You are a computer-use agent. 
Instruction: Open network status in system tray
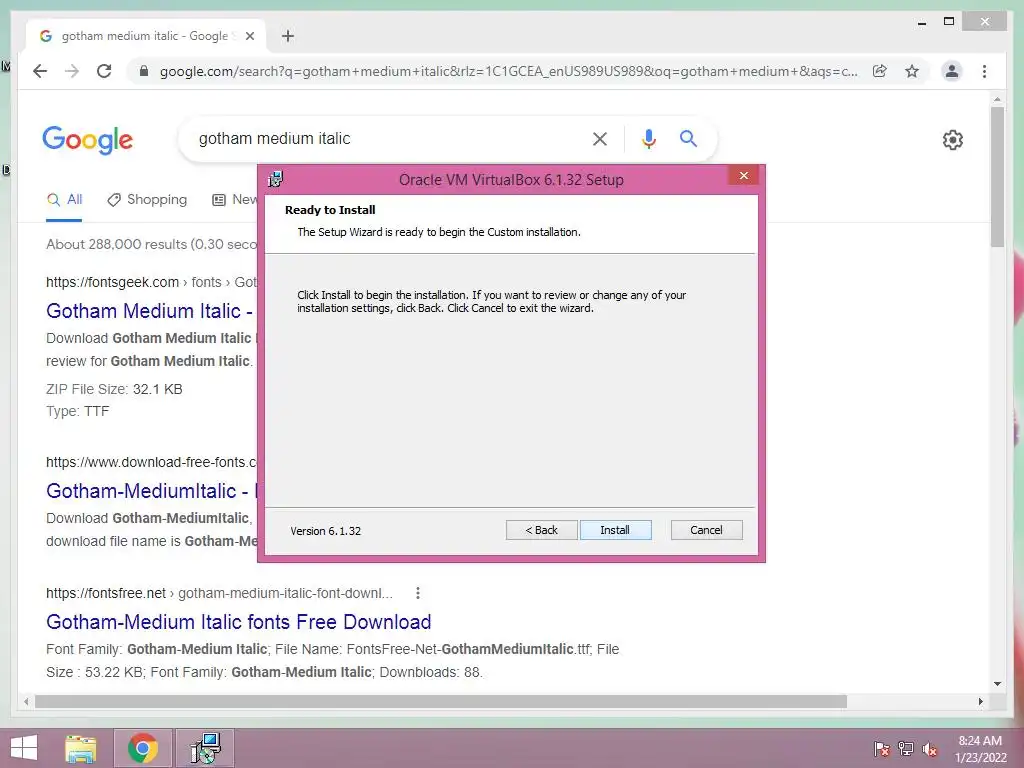906,749
